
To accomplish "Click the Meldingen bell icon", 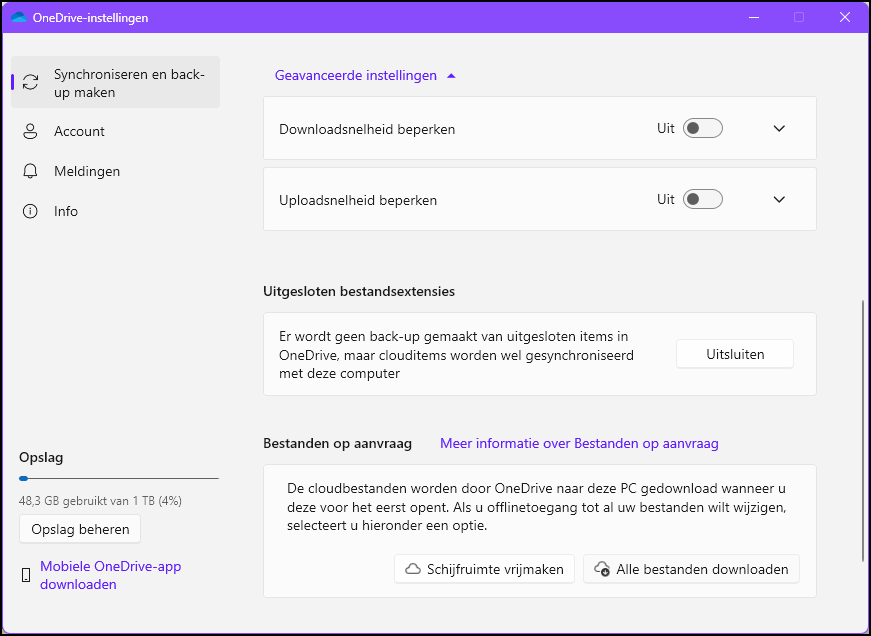I will pos(30,171).
